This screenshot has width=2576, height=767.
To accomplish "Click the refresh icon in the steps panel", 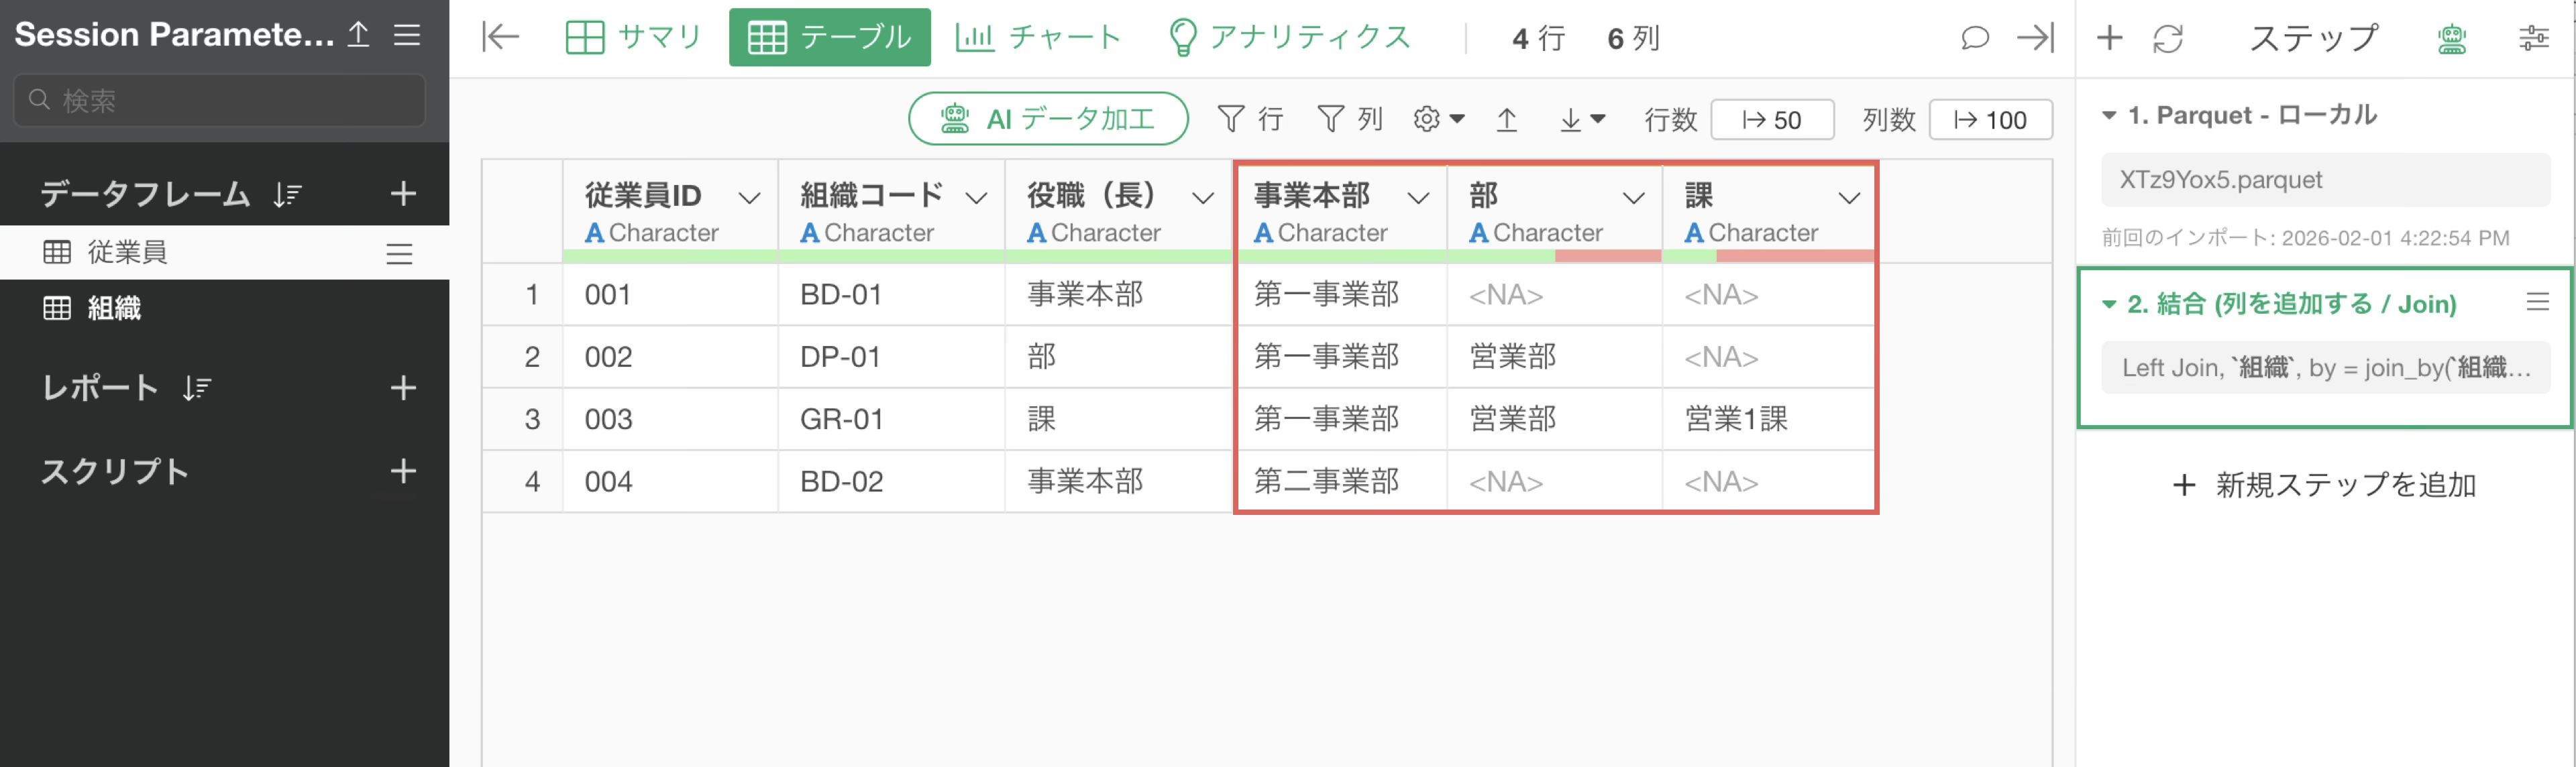I will (x=2167, y=39).
